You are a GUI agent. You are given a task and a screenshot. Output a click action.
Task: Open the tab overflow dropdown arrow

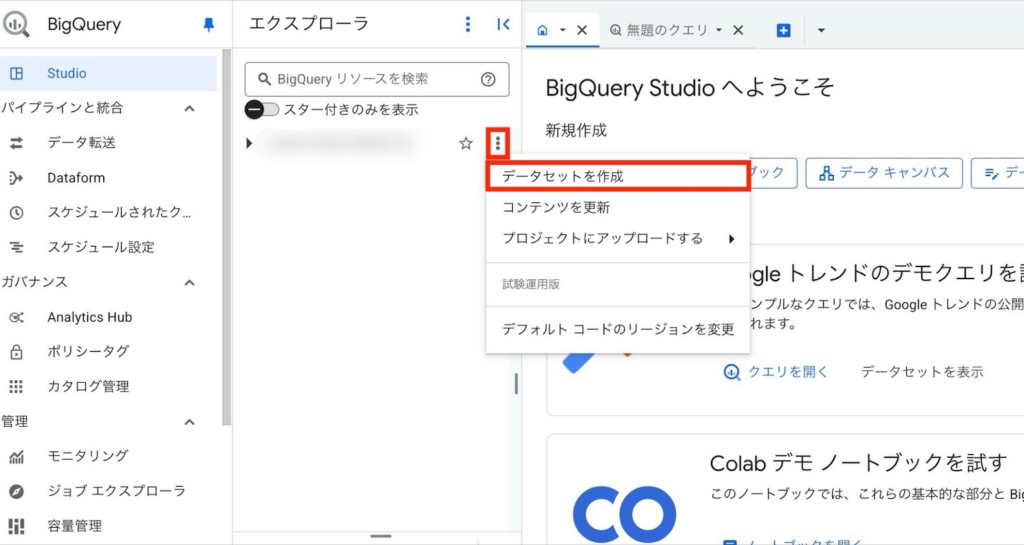pyautogui.click(x=821, y=30)
